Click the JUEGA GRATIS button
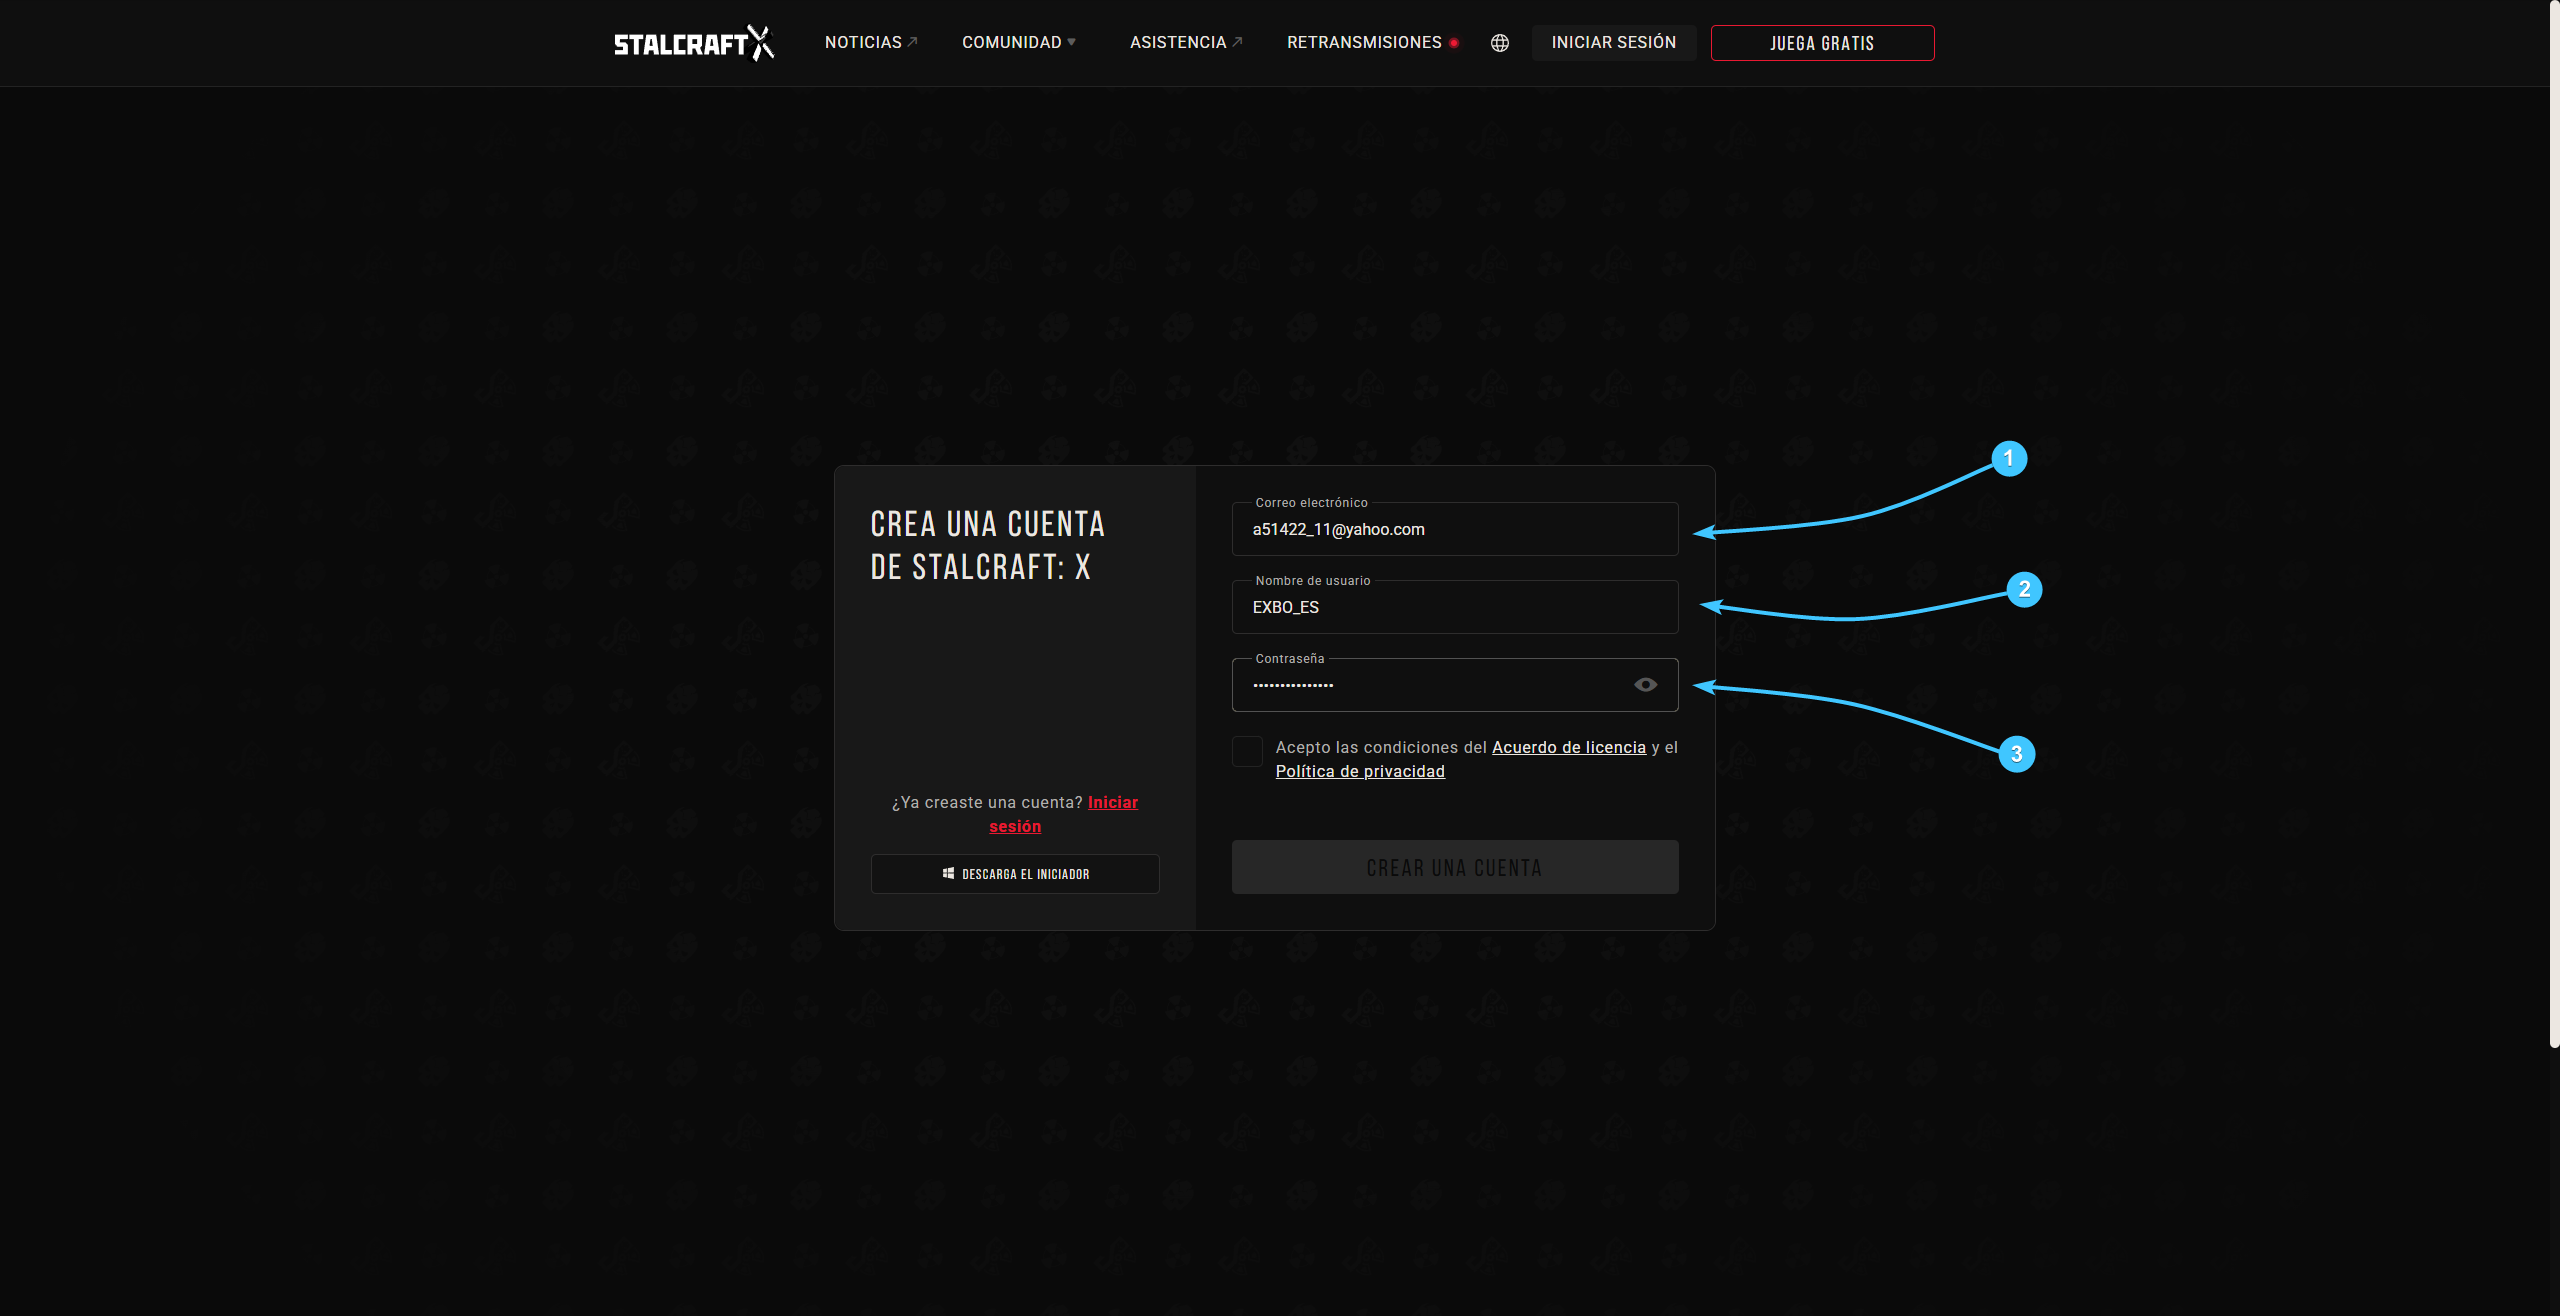The width and height of the screenshot is (2560, 1316). pyautogui.click(x=1822, y=43)
